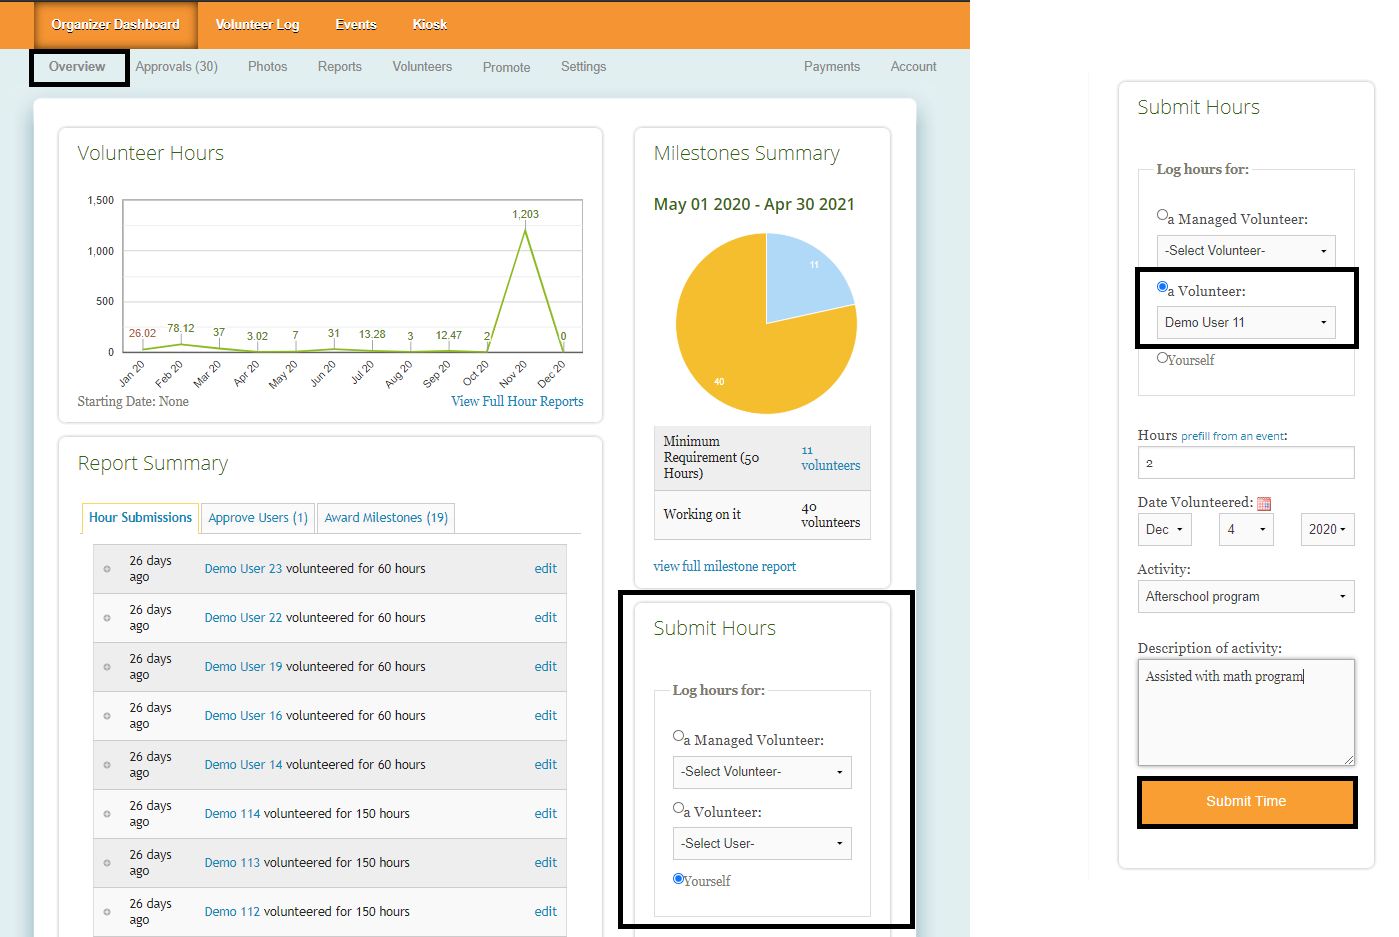Select Yourself radio in dashboard Submit Hours
This screenshot has width=1399, height=937.
[678, 879]
